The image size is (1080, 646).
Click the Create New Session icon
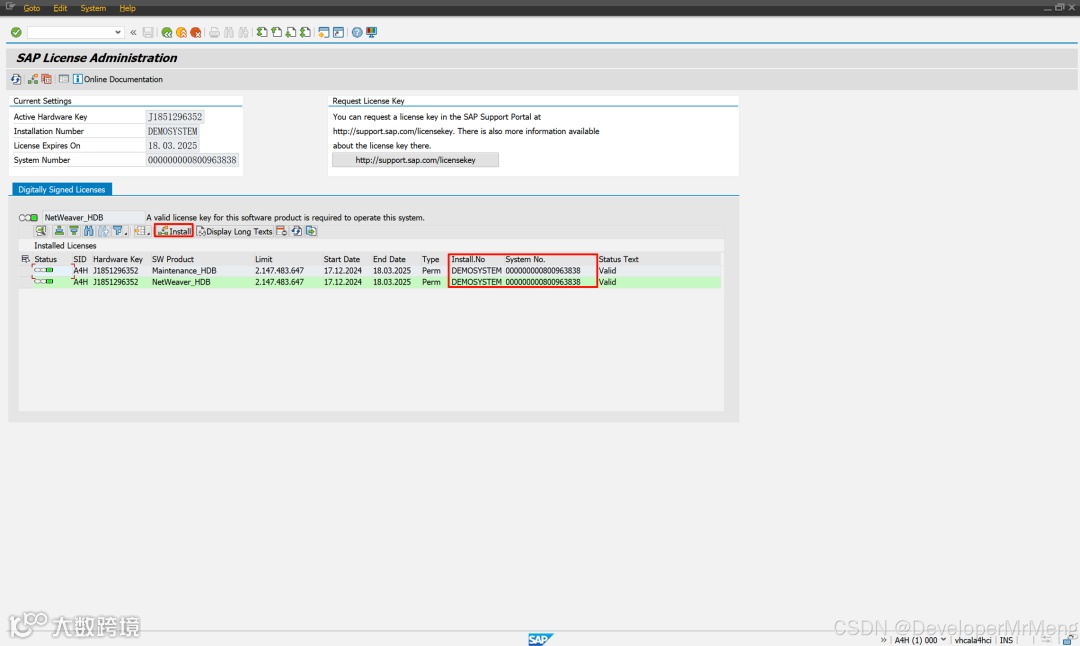pos(324,32)
